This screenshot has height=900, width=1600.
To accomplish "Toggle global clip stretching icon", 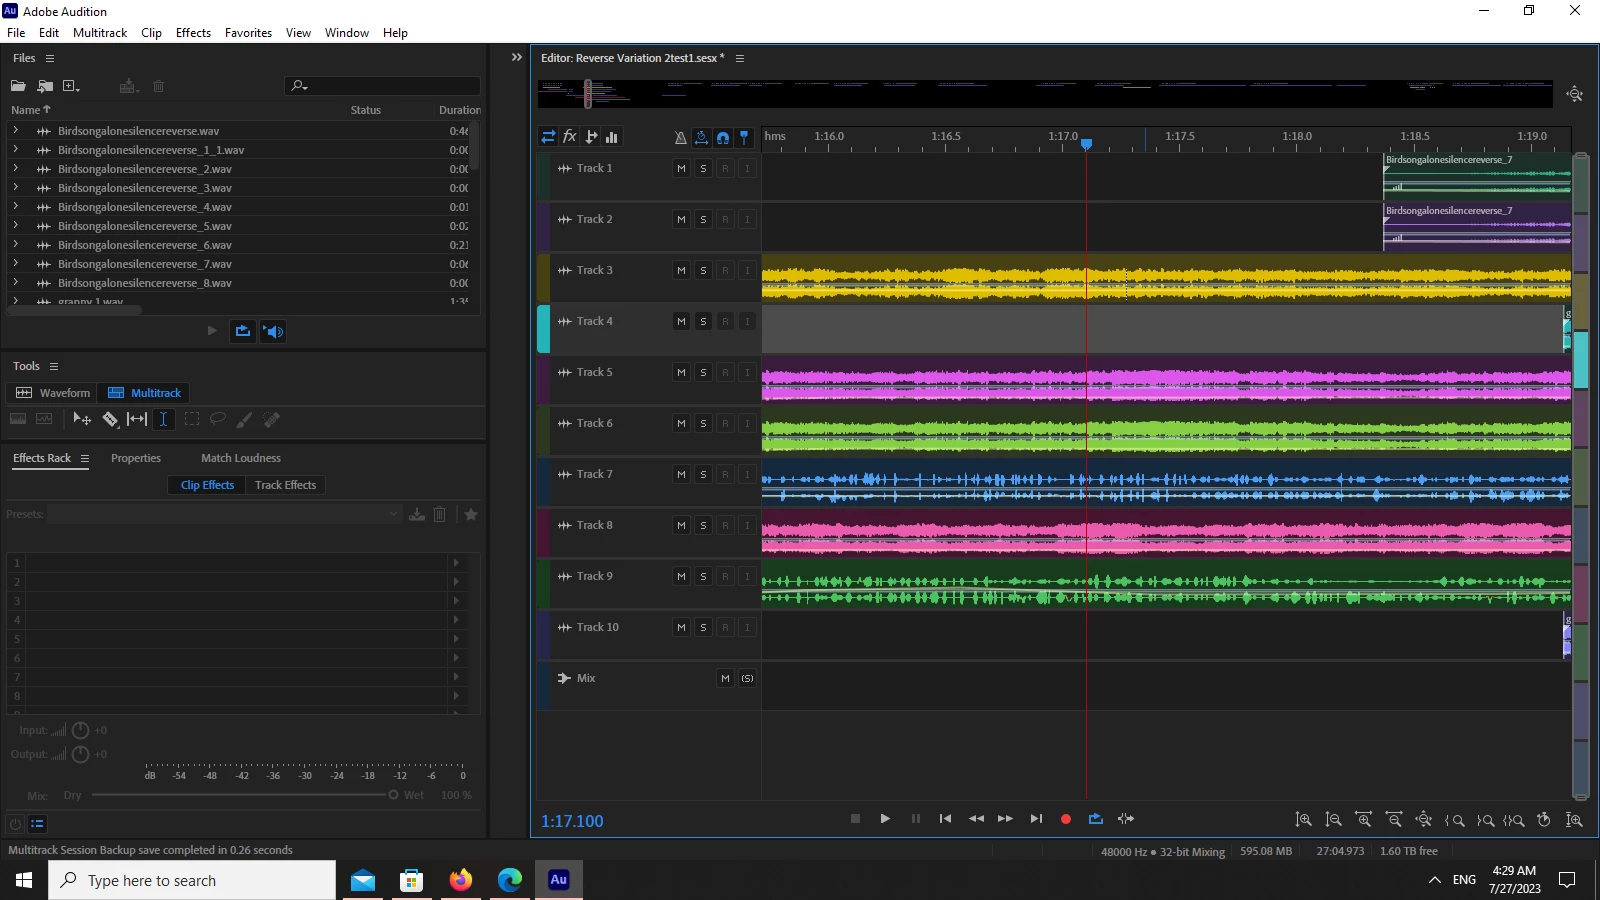I will 702,137.
